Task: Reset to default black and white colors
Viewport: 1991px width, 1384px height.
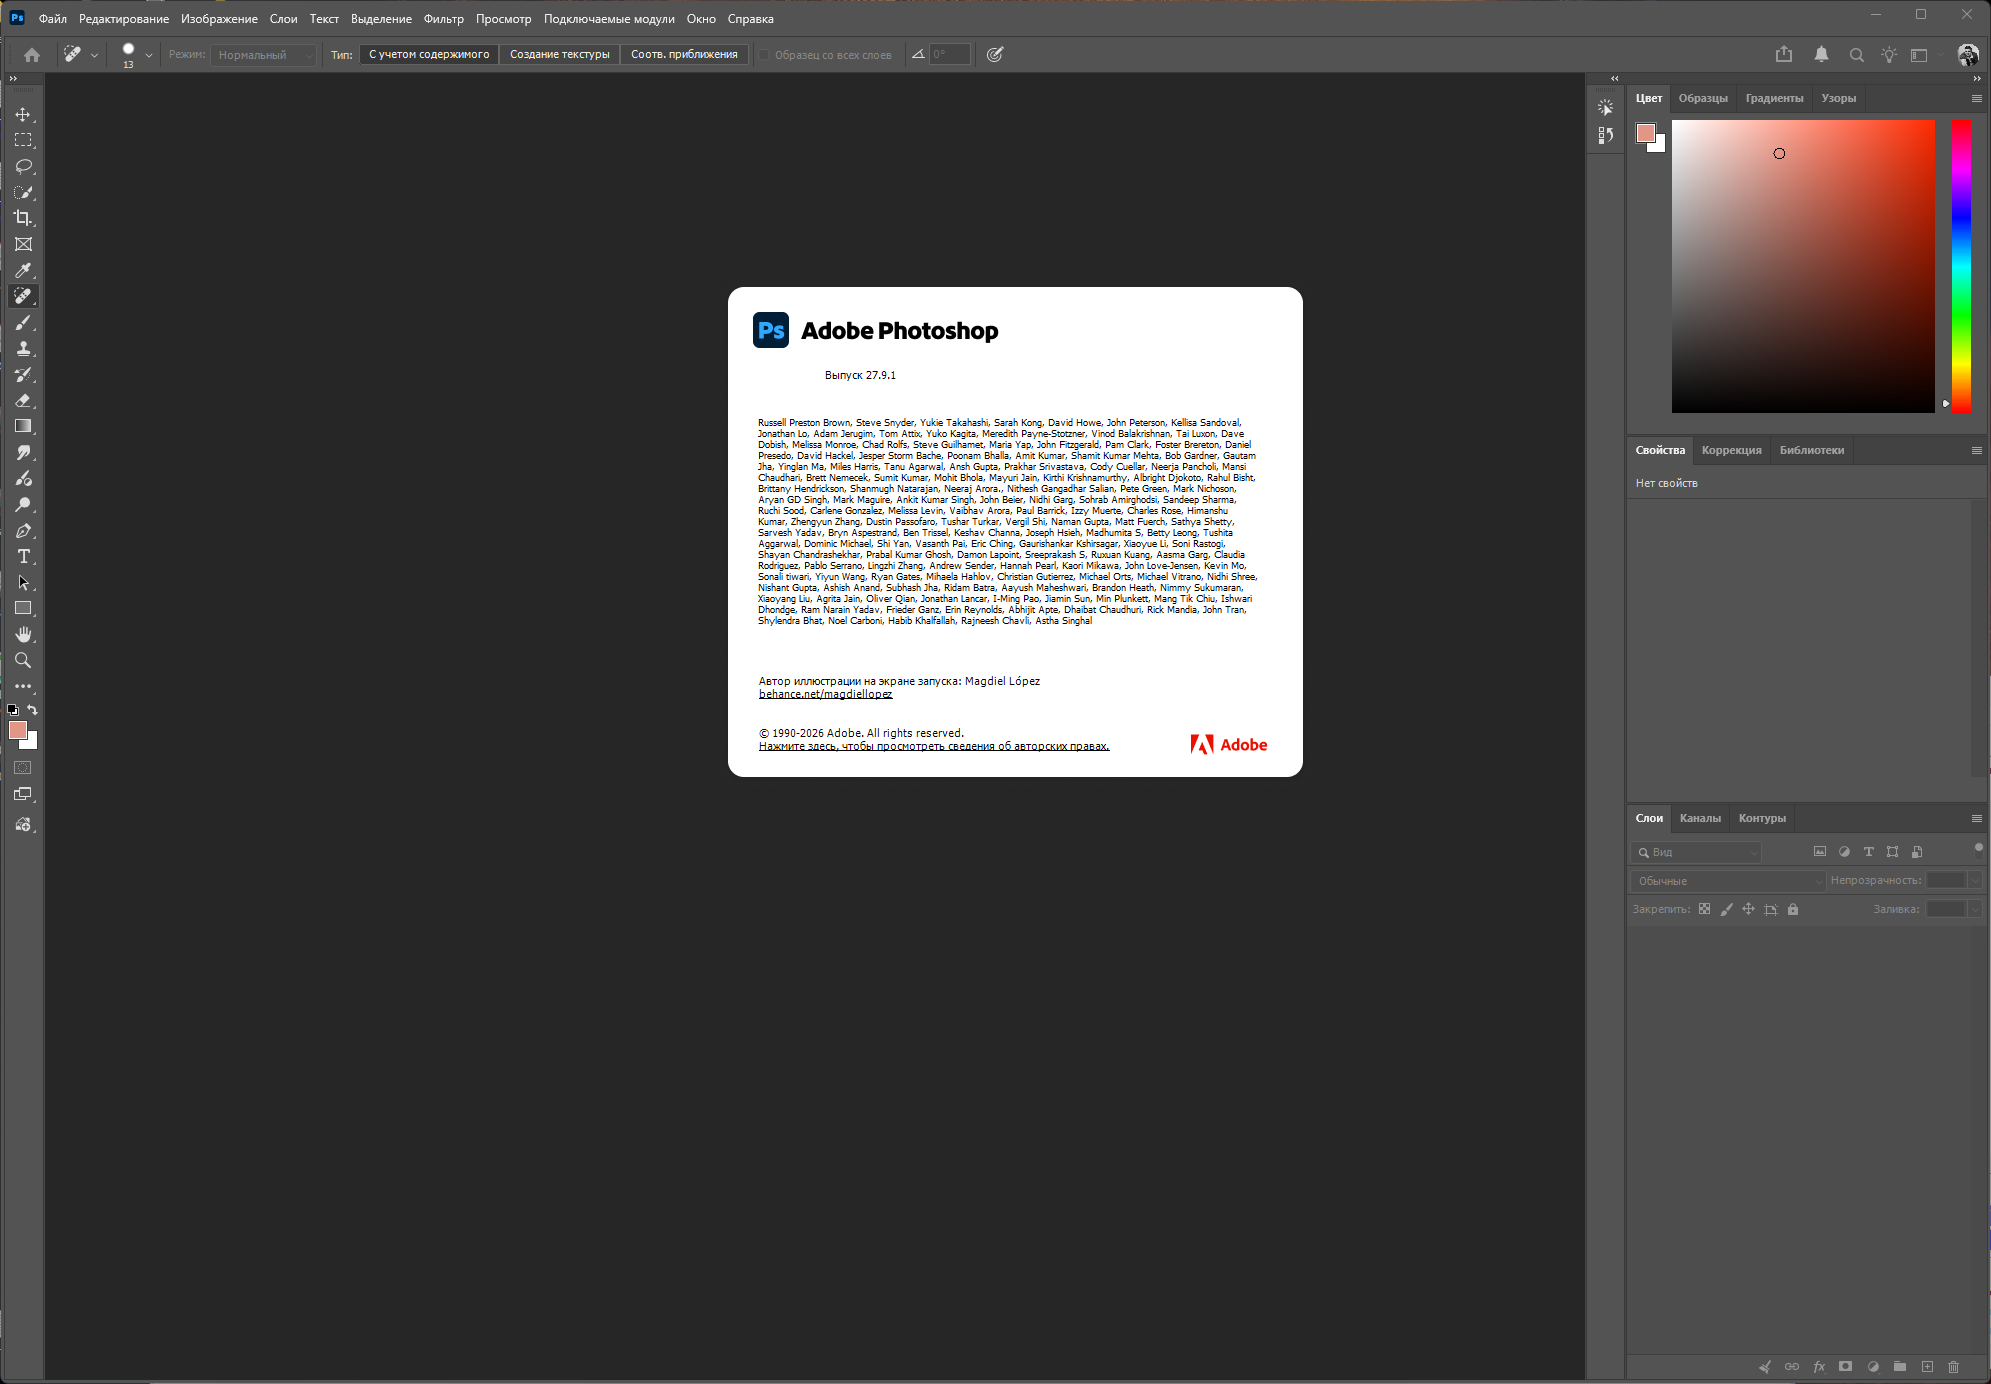Action: pyautogui.click(x=12, y=710)
